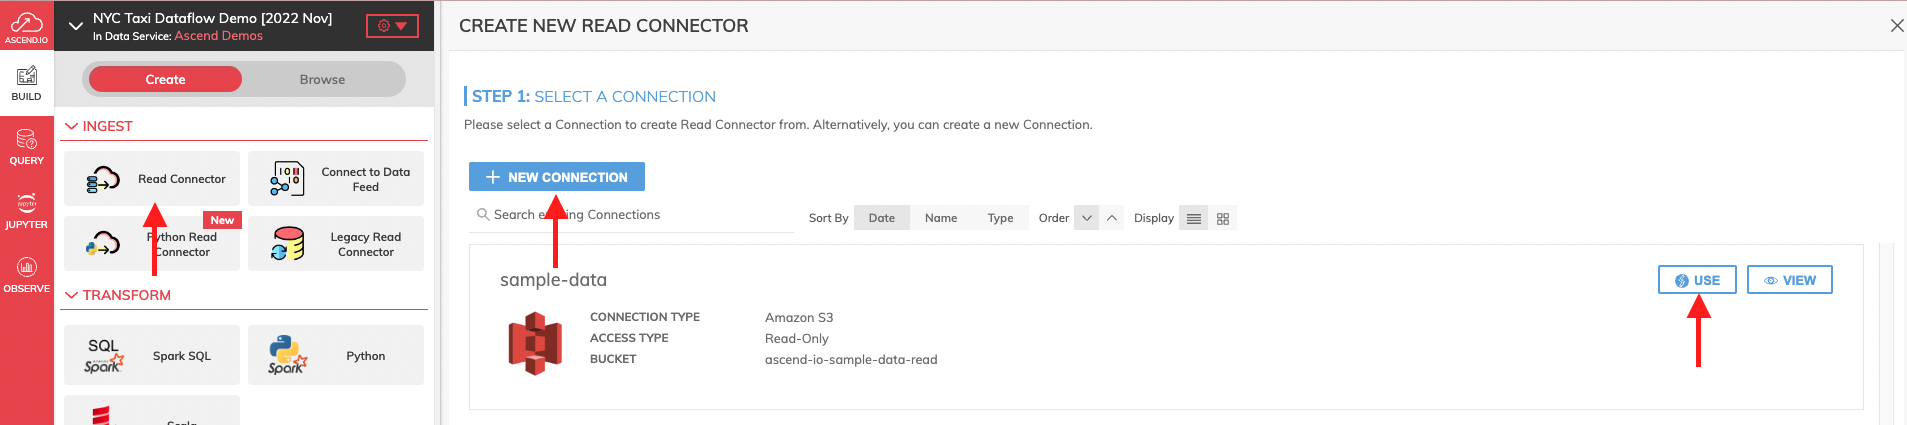
Task: Create a new connection
Action: tap(557, 177)
